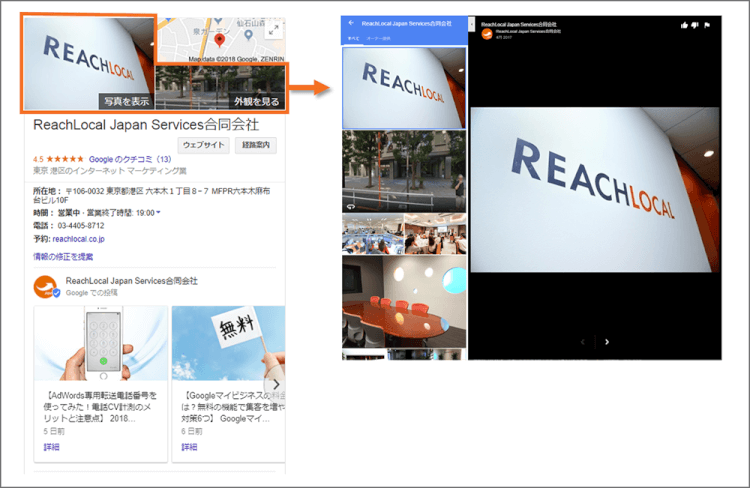This screenshot has width=750, height=488.
Task: Click the 経路案内 directions button
Action: [256, 145]
